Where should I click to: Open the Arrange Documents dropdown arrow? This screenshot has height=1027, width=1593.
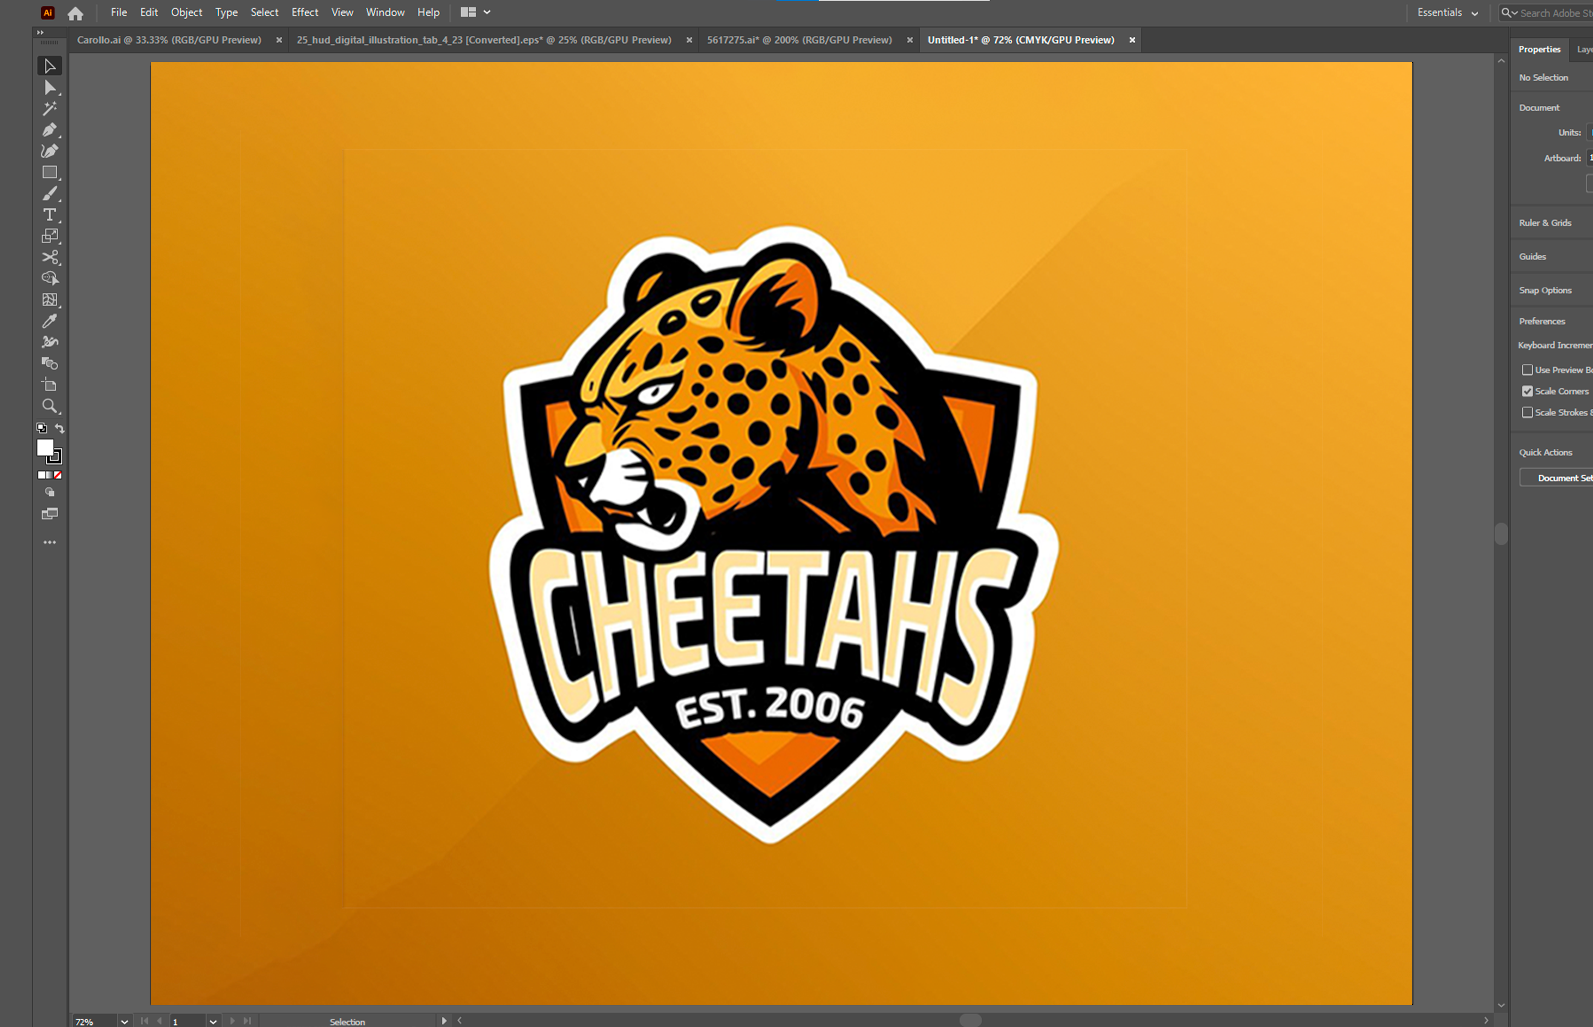(x=487, y=13)
